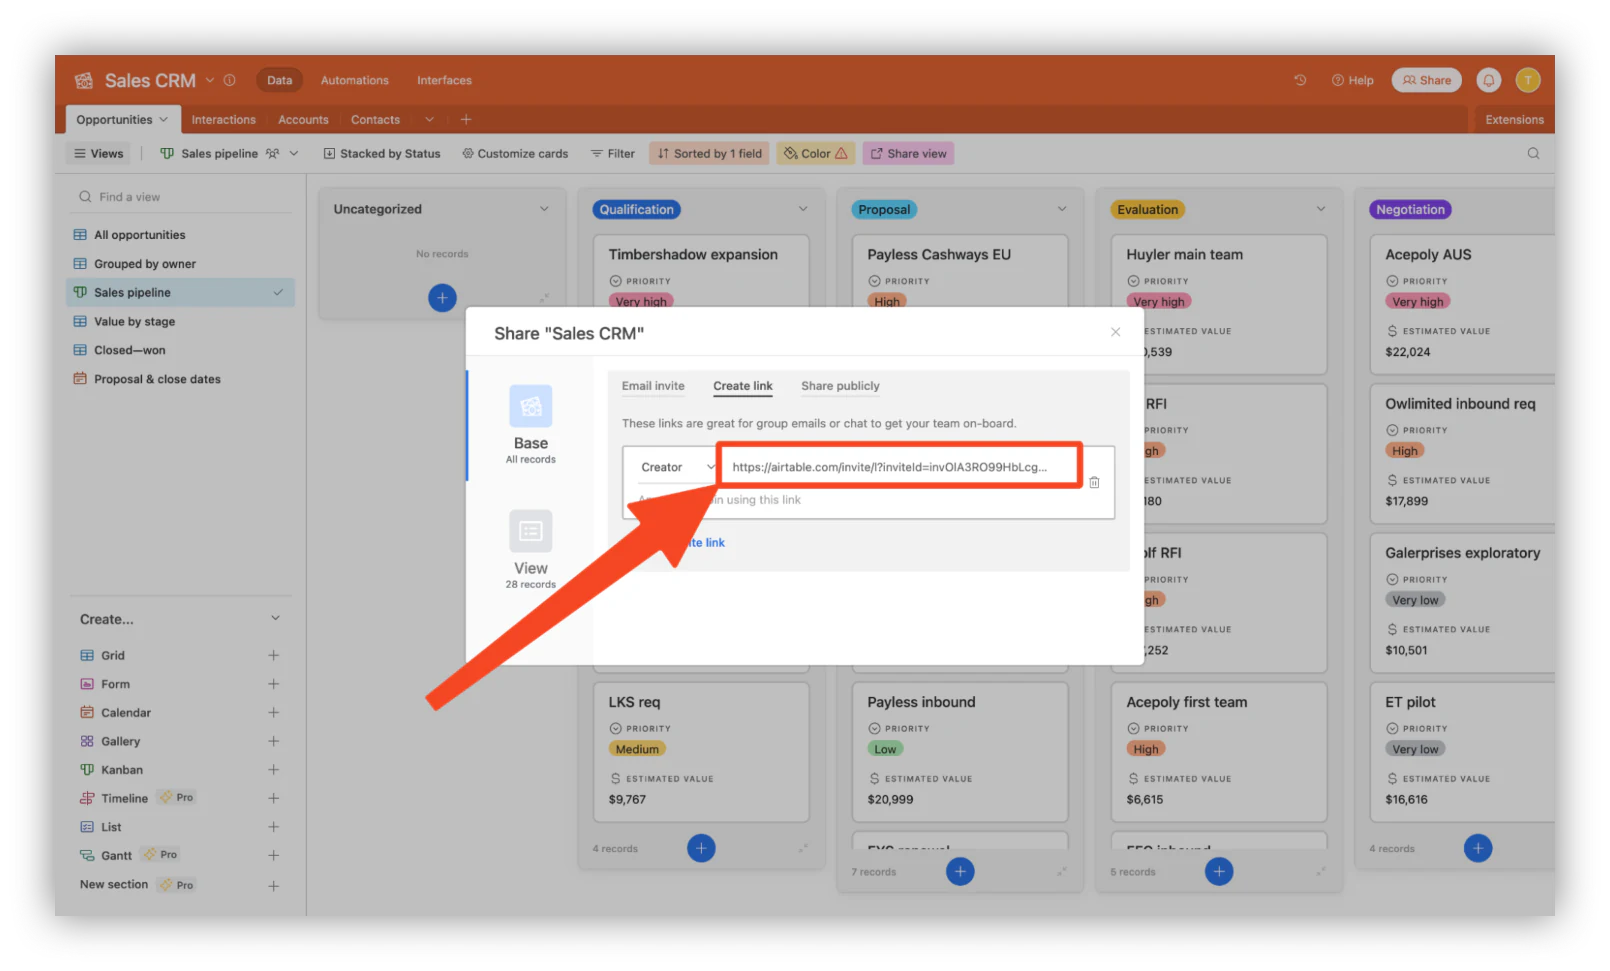Open the Qualification stack menu chevron
The image size is (1610, 971).
pyautogui.click(x=803, y=209)
